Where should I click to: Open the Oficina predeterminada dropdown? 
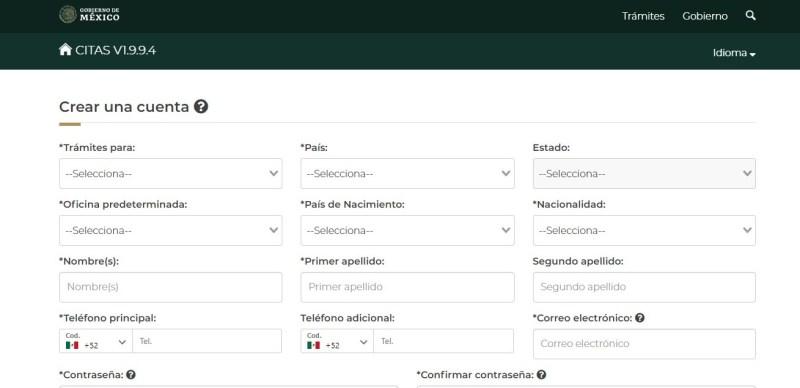170,230
